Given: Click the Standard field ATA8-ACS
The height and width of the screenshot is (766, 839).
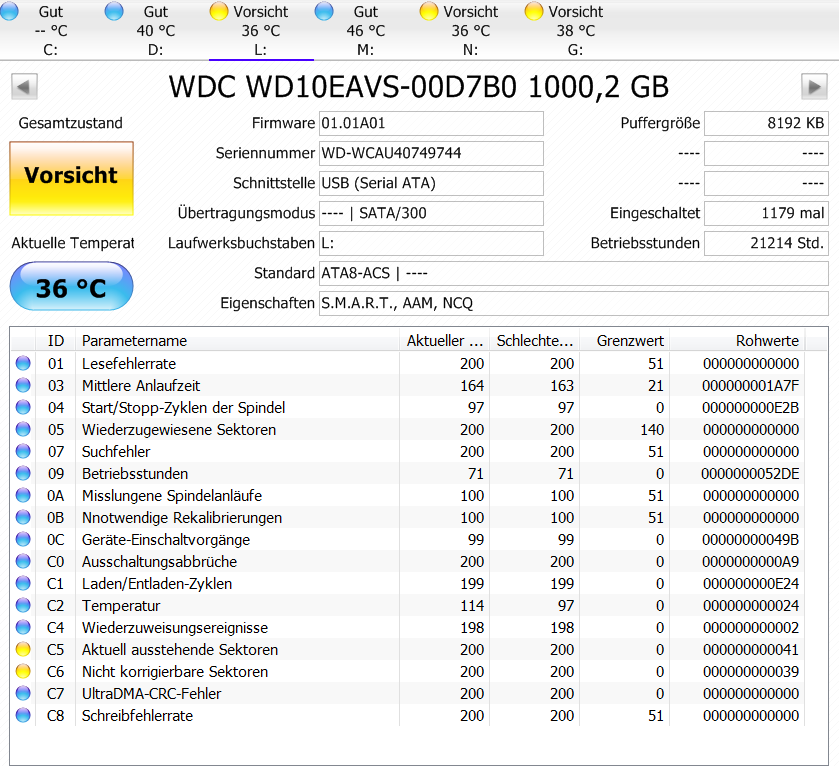Looking at the screenshot, I should (x=574, y=273).
